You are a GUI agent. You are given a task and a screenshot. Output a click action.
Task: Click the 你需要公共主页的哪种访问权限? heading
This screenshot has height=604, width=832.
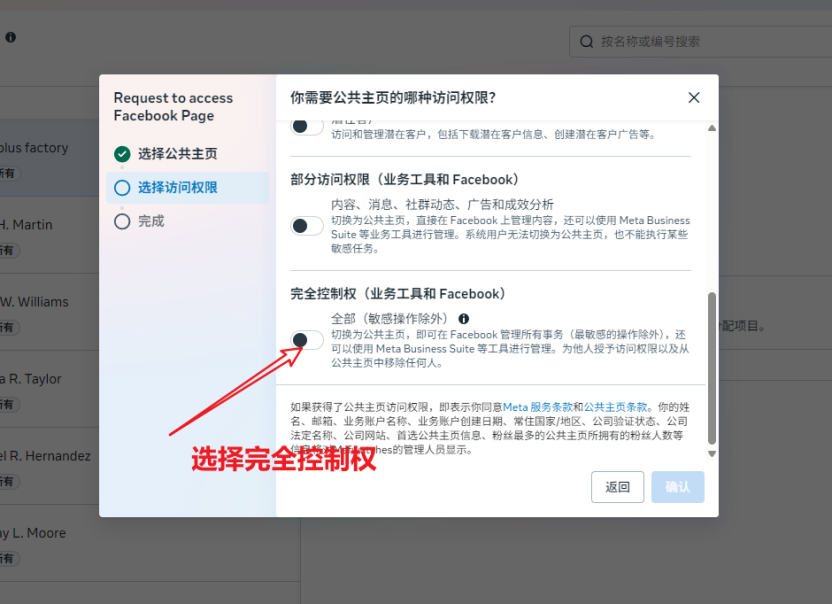(393, 98)
